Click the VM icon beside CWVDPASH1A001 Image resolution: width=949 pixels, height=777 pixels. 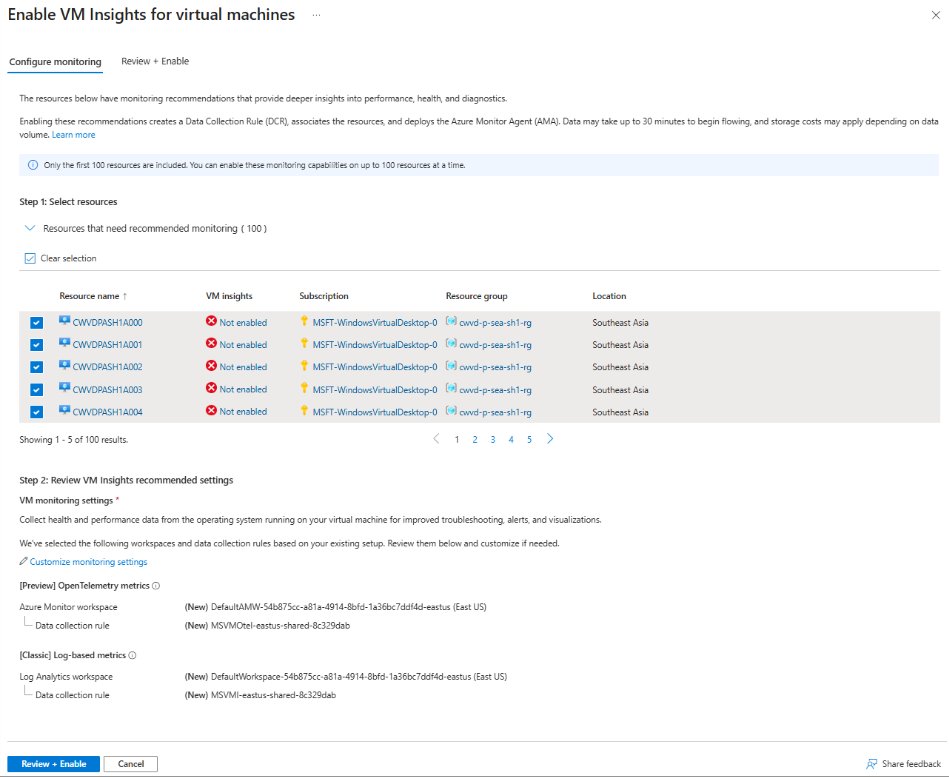[64, 343]
